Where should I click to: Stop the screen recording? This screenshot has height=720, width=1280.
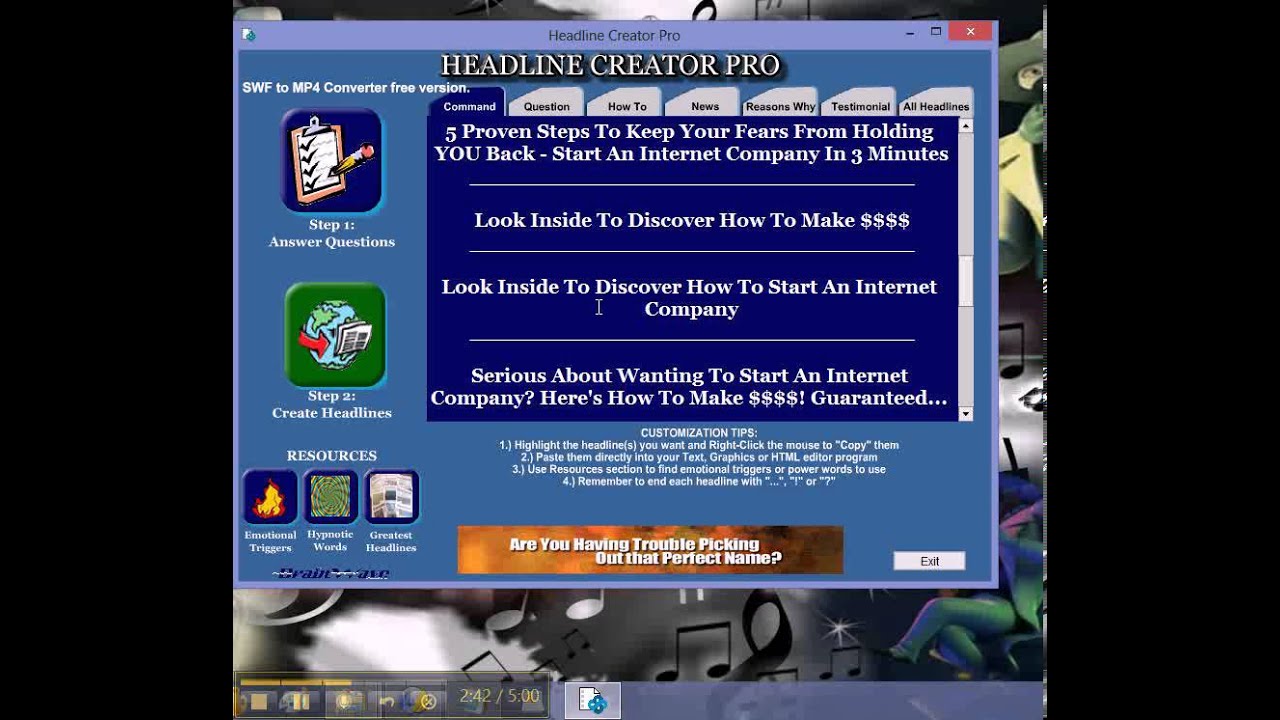click(x=259, y=702)
